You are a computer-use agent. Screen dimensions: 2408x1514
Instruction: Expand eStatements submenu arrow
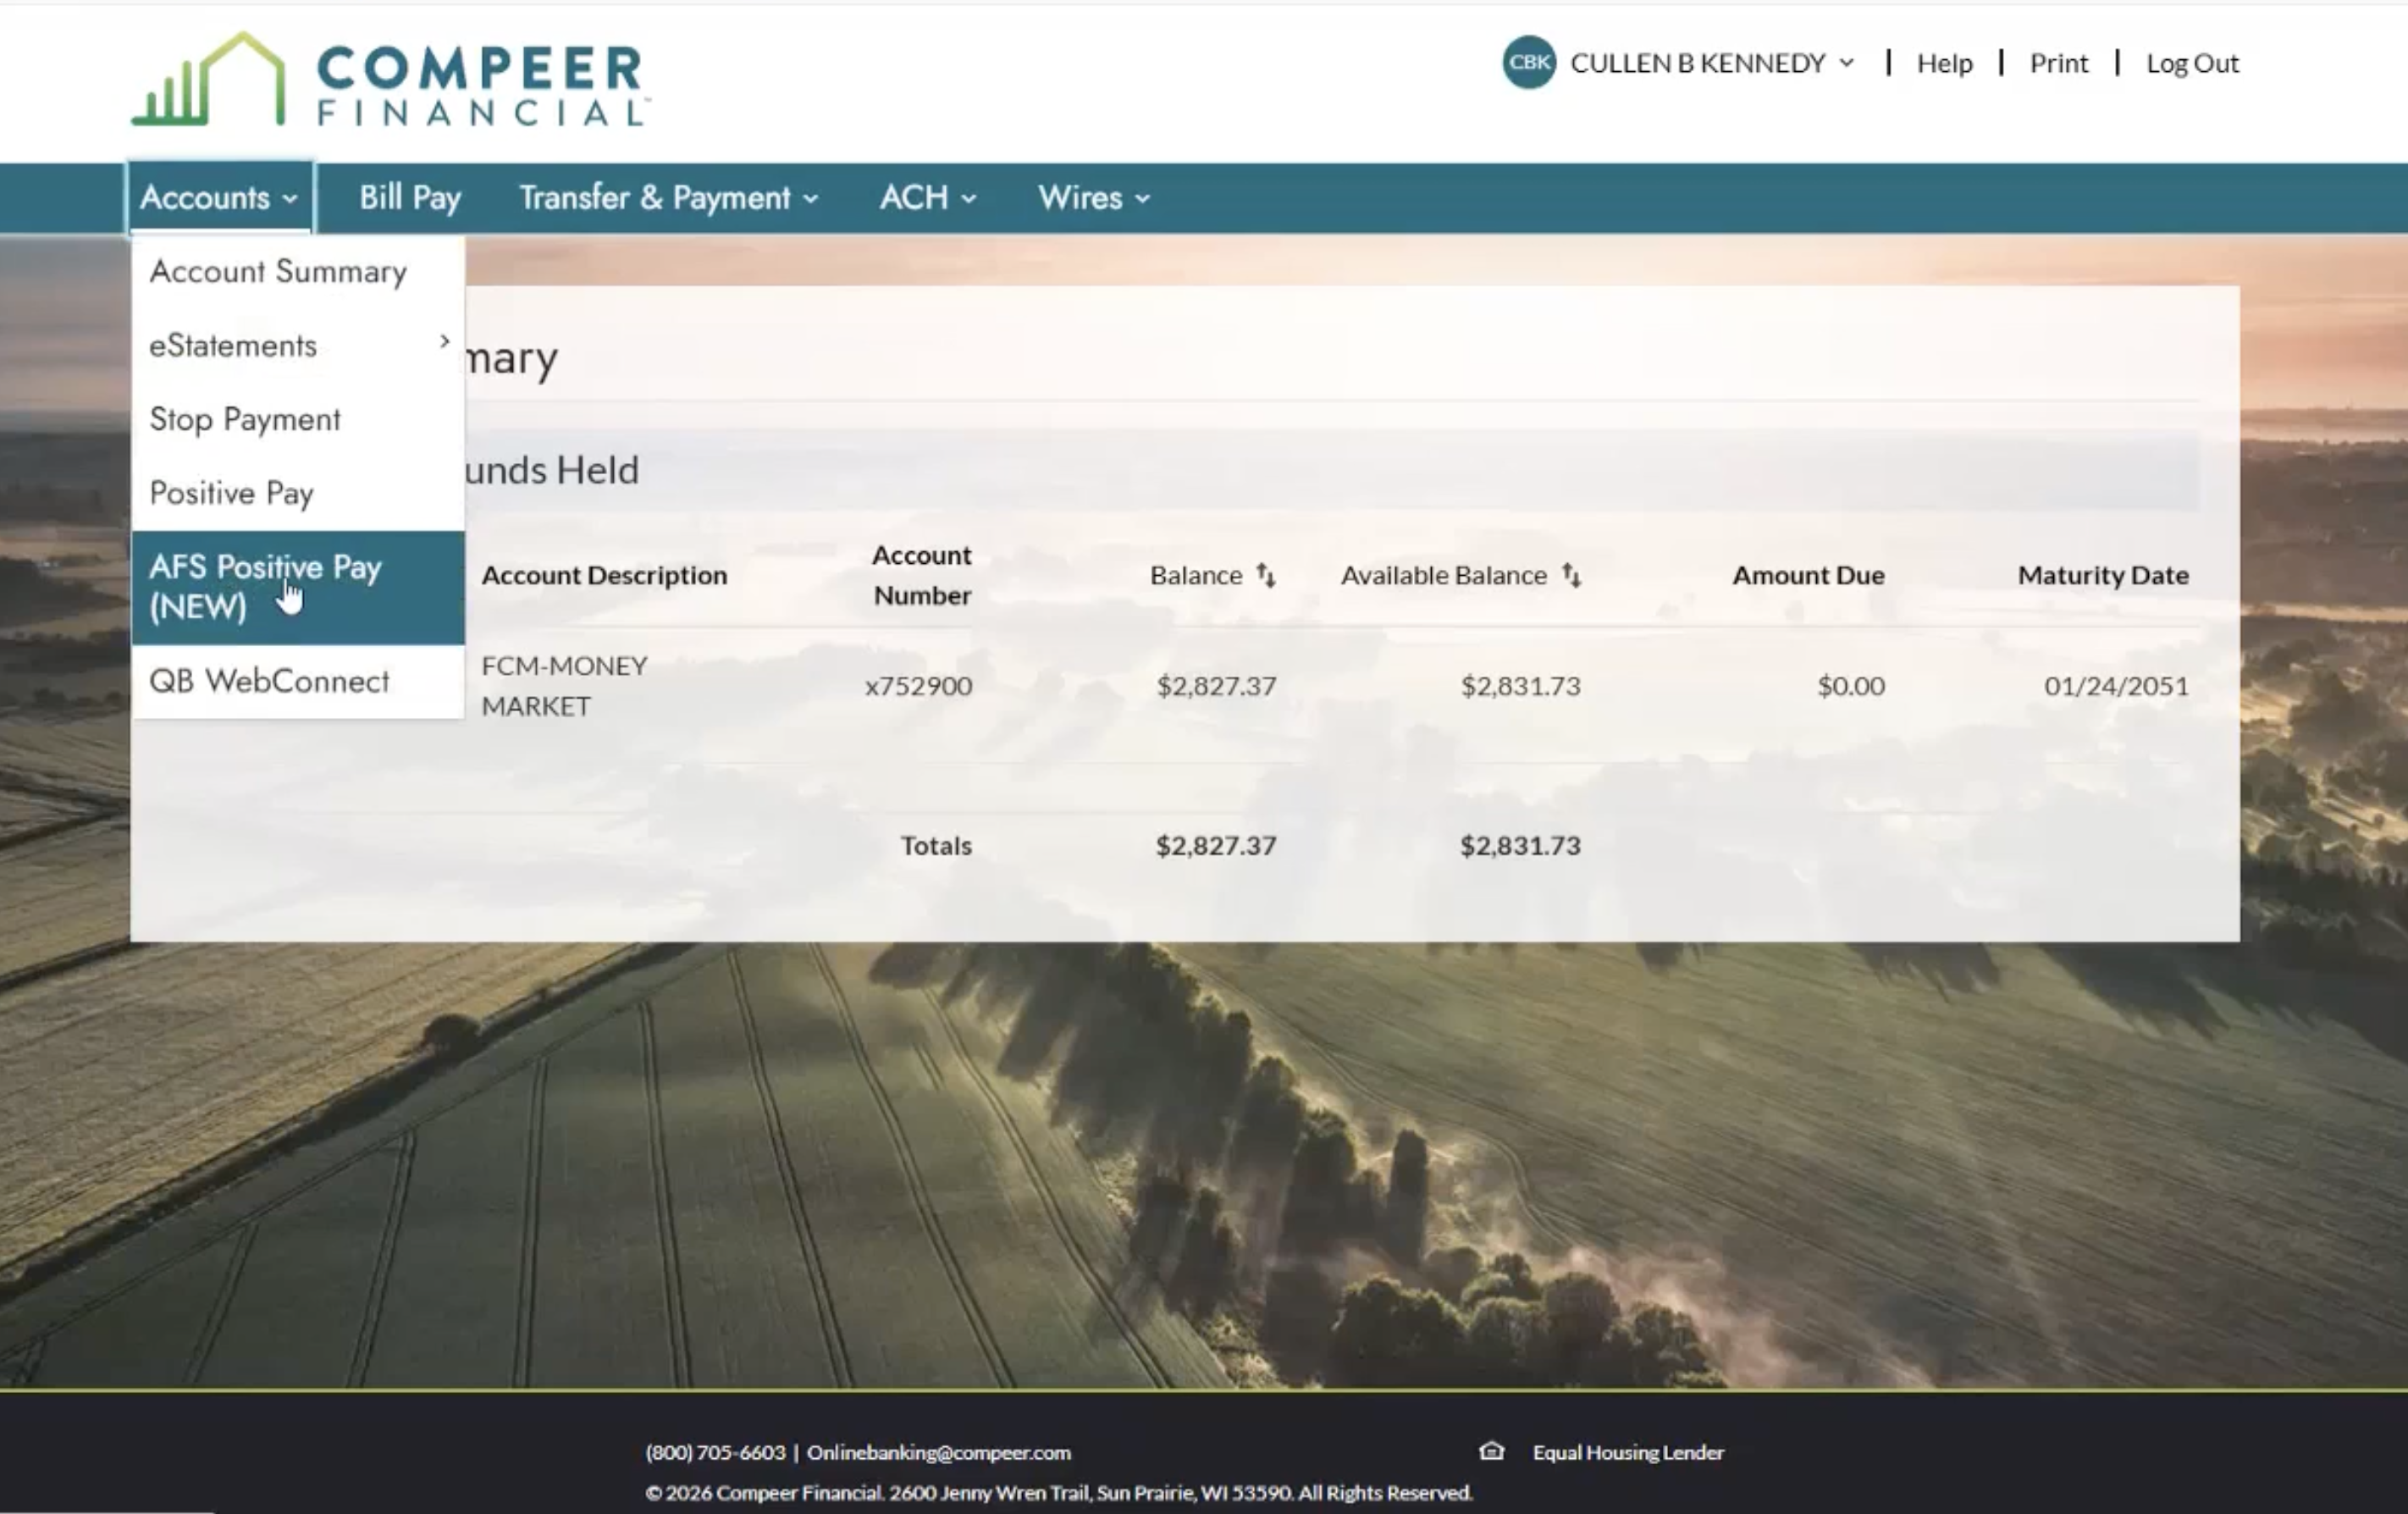point(444,342)
